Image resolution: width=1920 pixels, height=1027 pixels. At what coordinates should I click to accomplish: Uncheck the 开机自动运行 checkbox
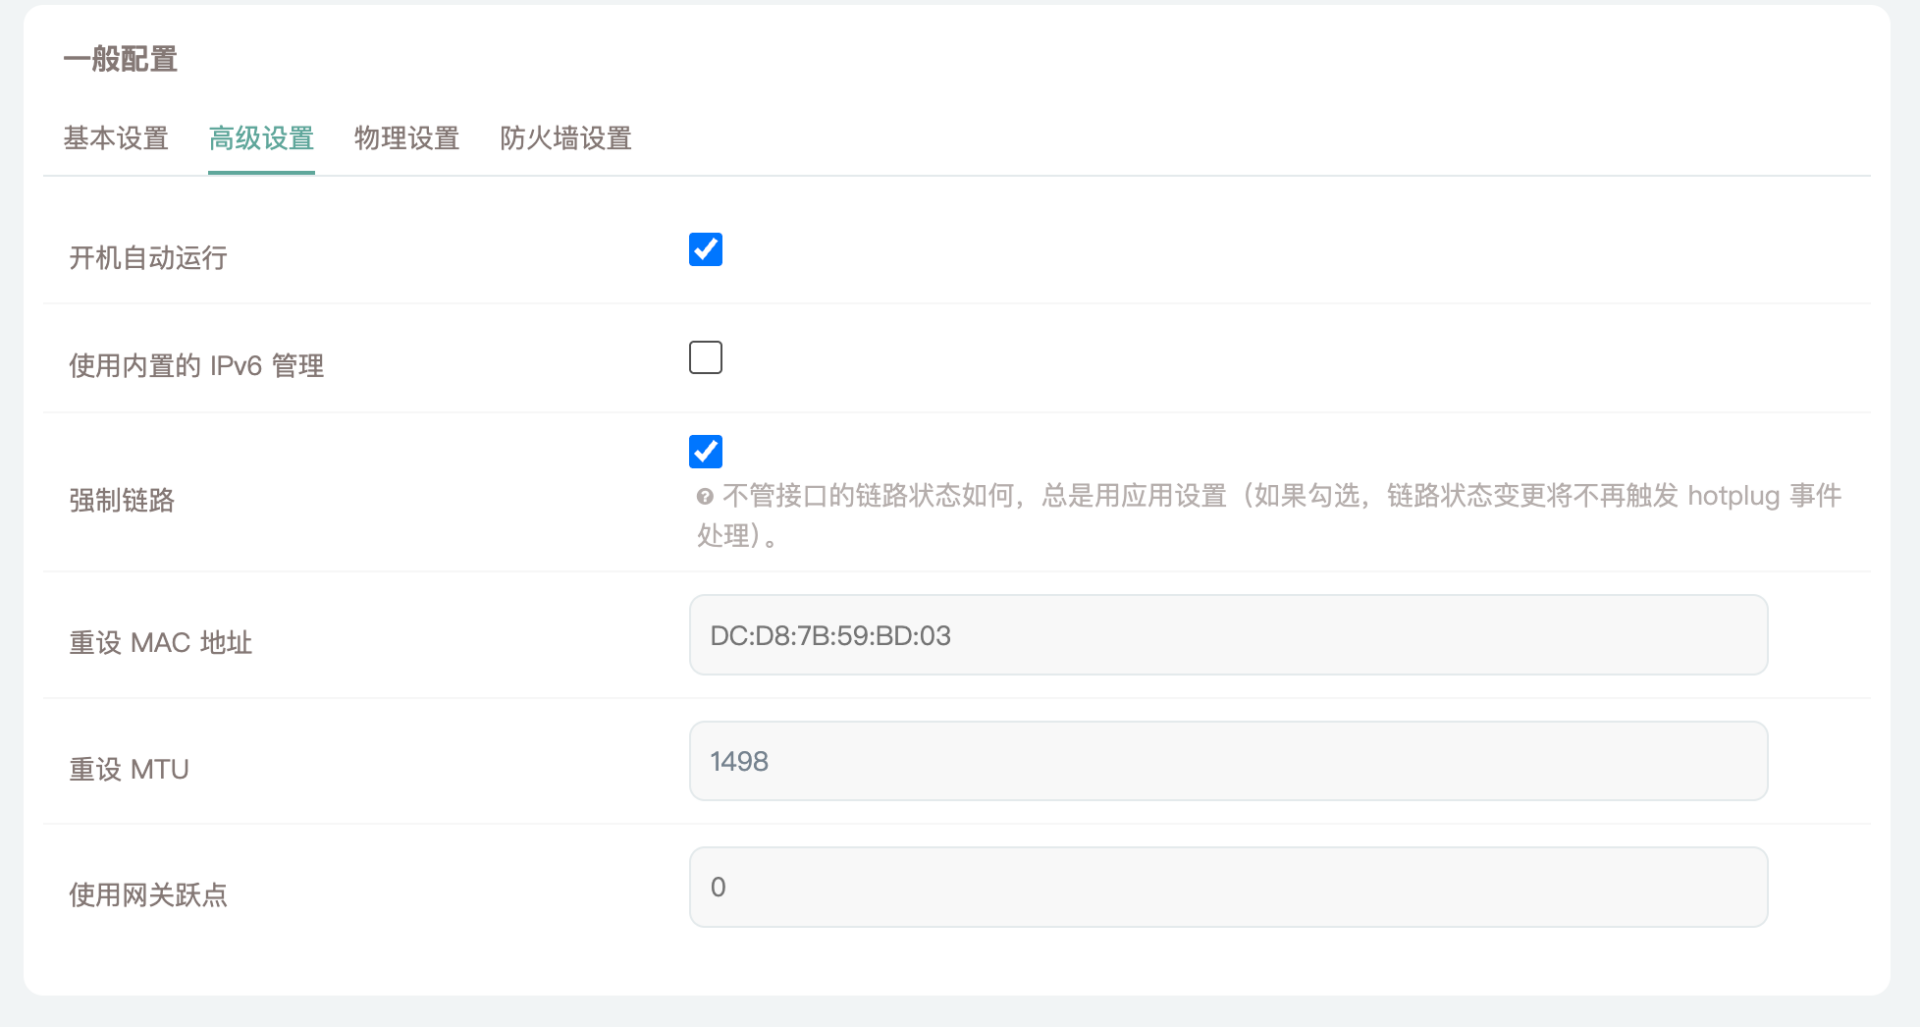coord(705,249)
